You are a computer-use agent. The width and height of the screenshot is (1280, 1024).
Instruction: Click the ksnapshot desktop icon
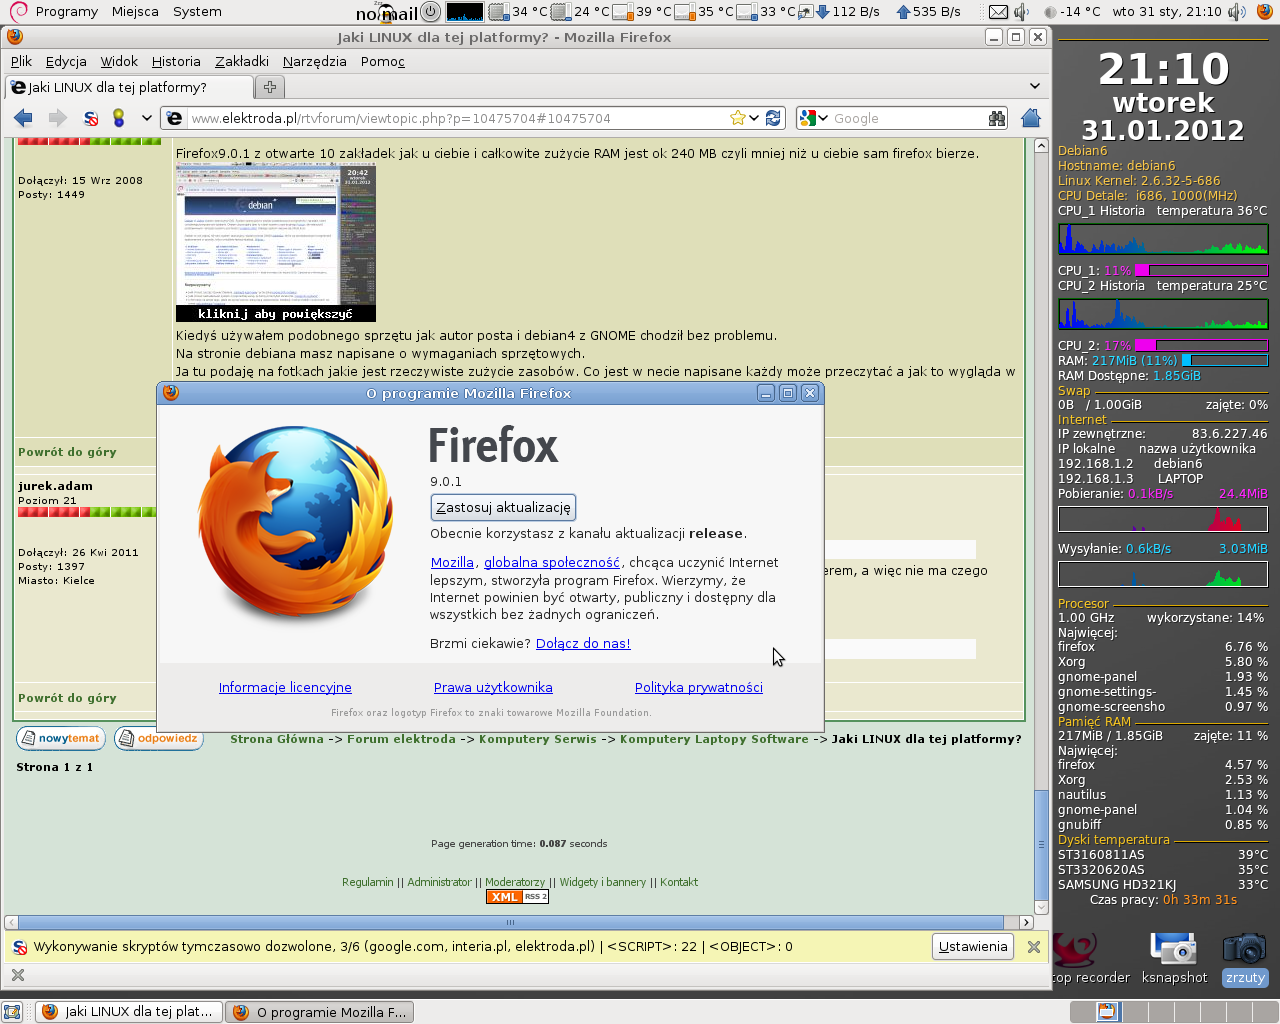click(1174, 957)
